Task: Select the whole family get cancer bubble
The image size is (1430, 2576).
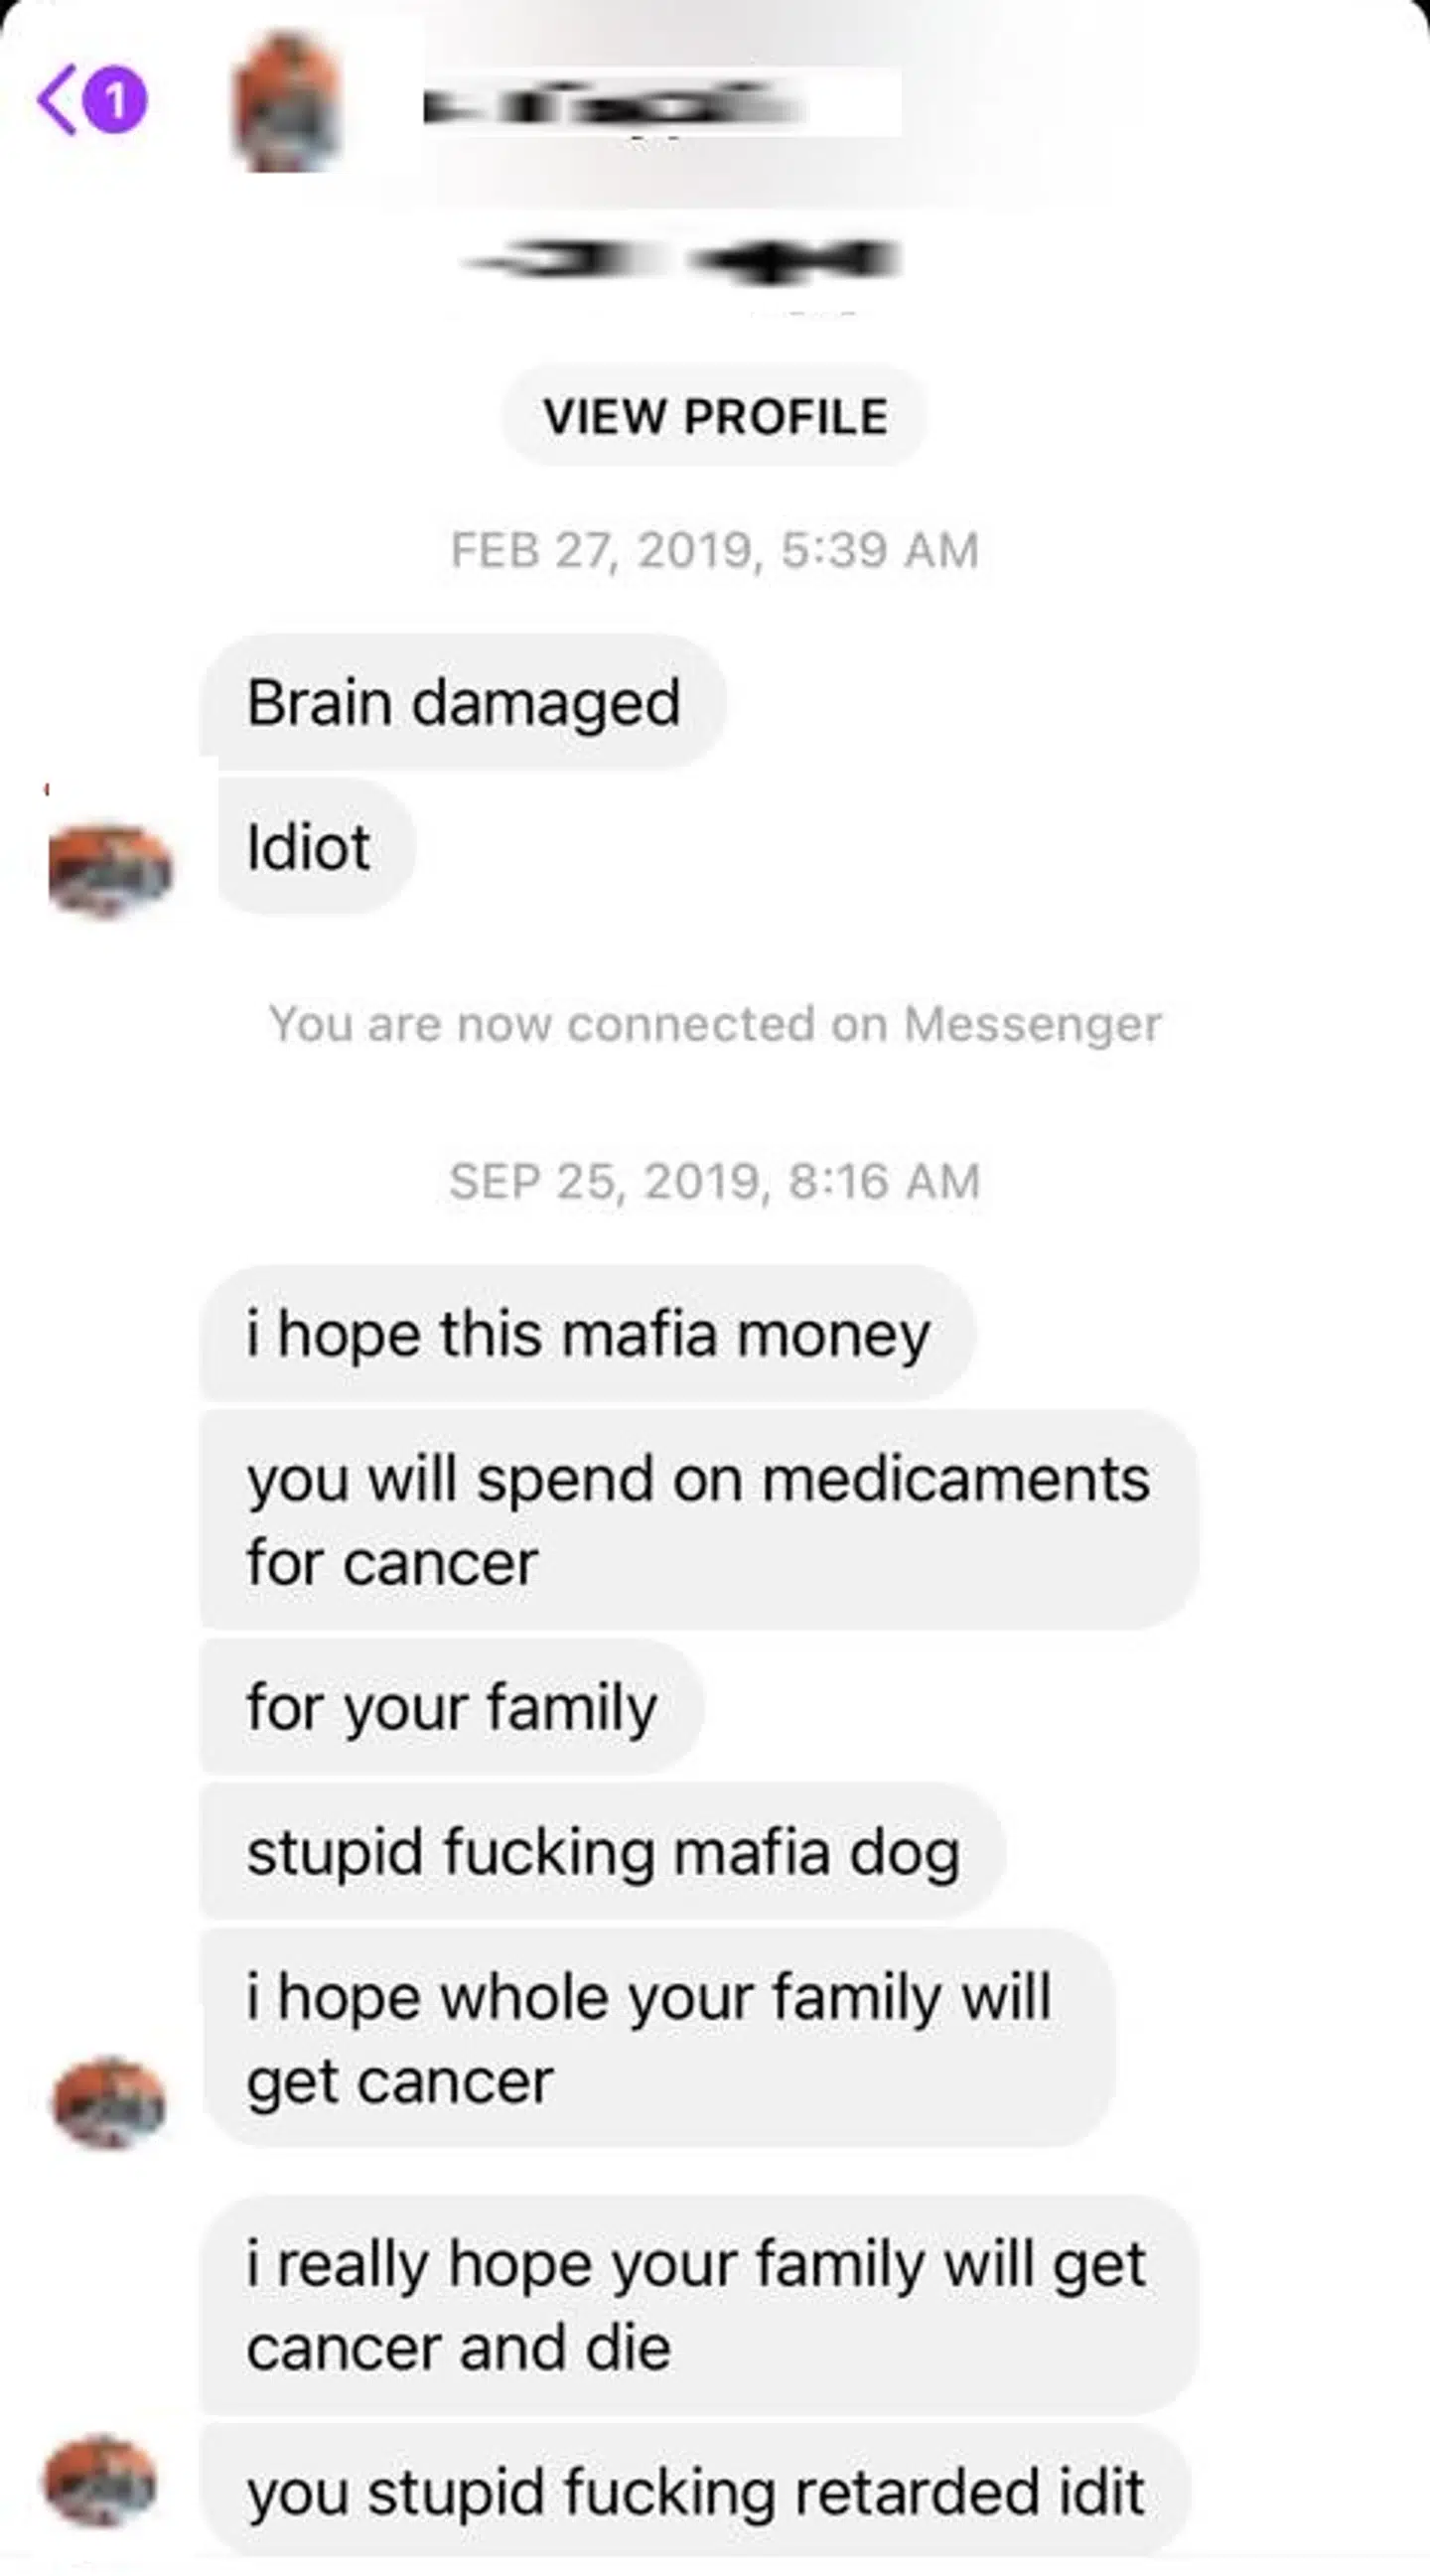Action: point(657,2038)
